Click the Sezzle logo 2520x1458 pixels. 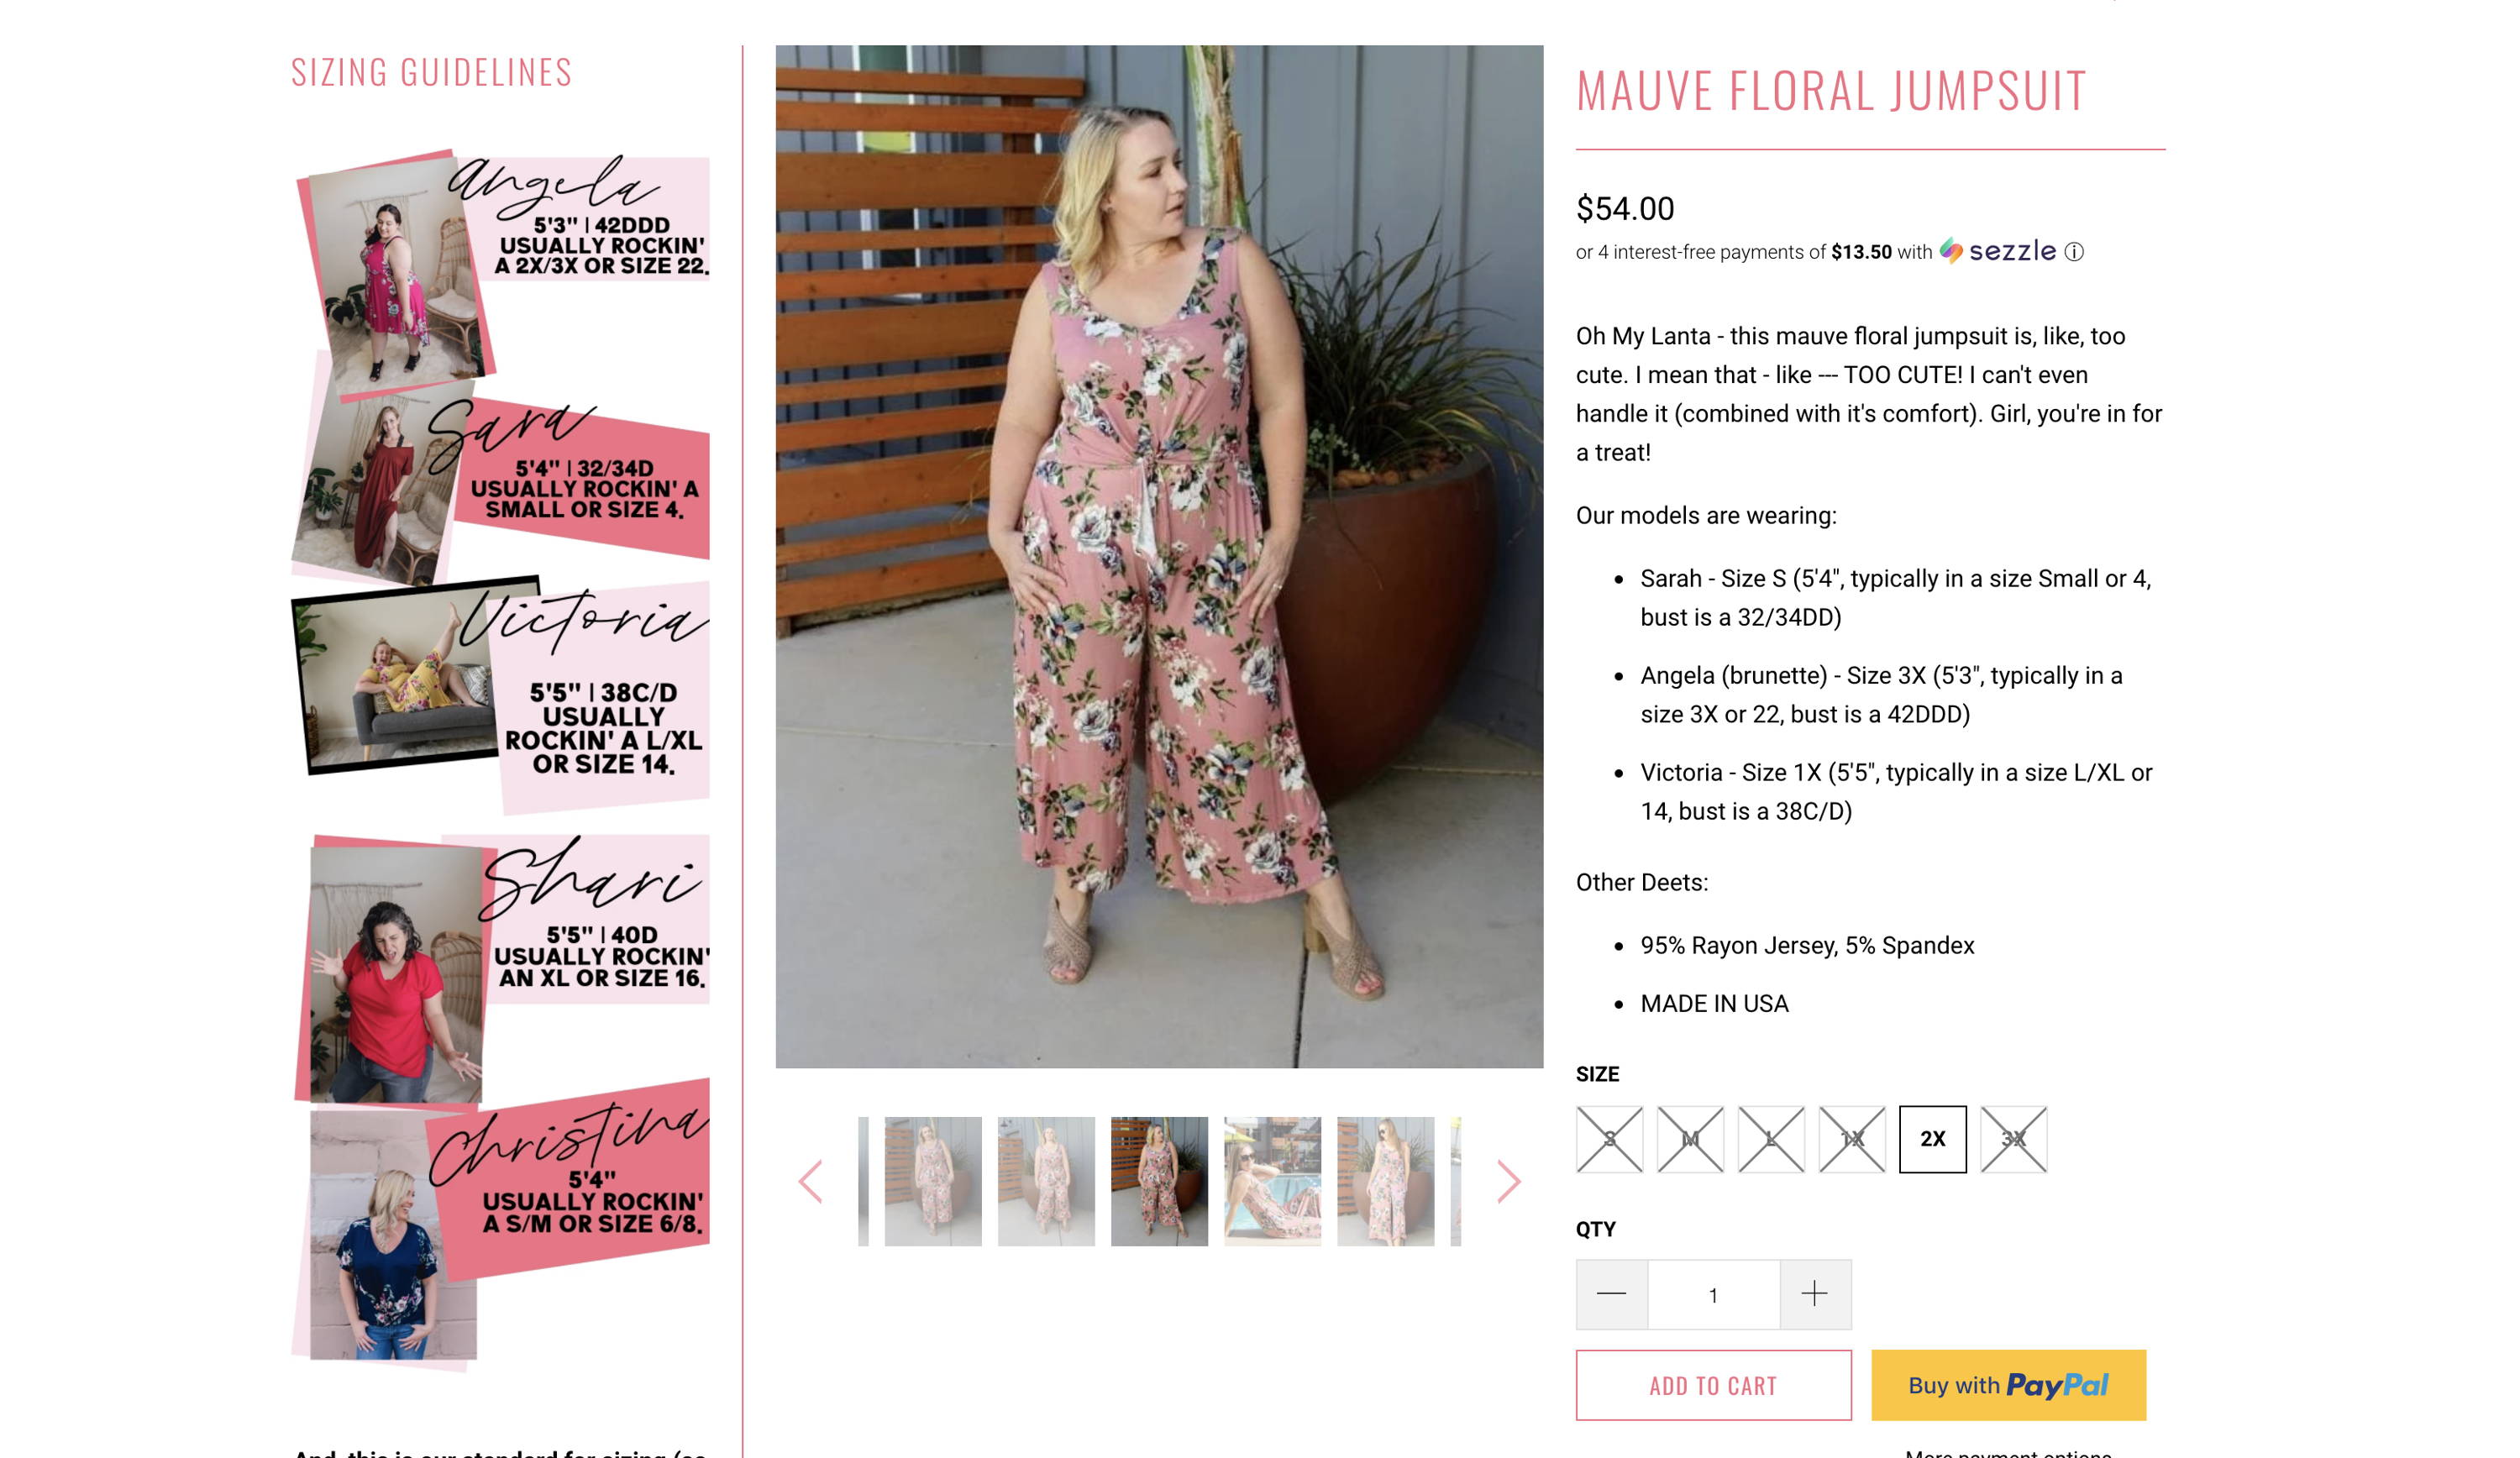(1997, 251)
